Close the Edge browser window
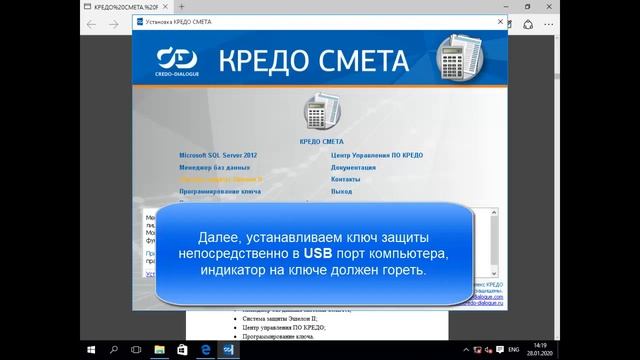 tap(549, 7)
